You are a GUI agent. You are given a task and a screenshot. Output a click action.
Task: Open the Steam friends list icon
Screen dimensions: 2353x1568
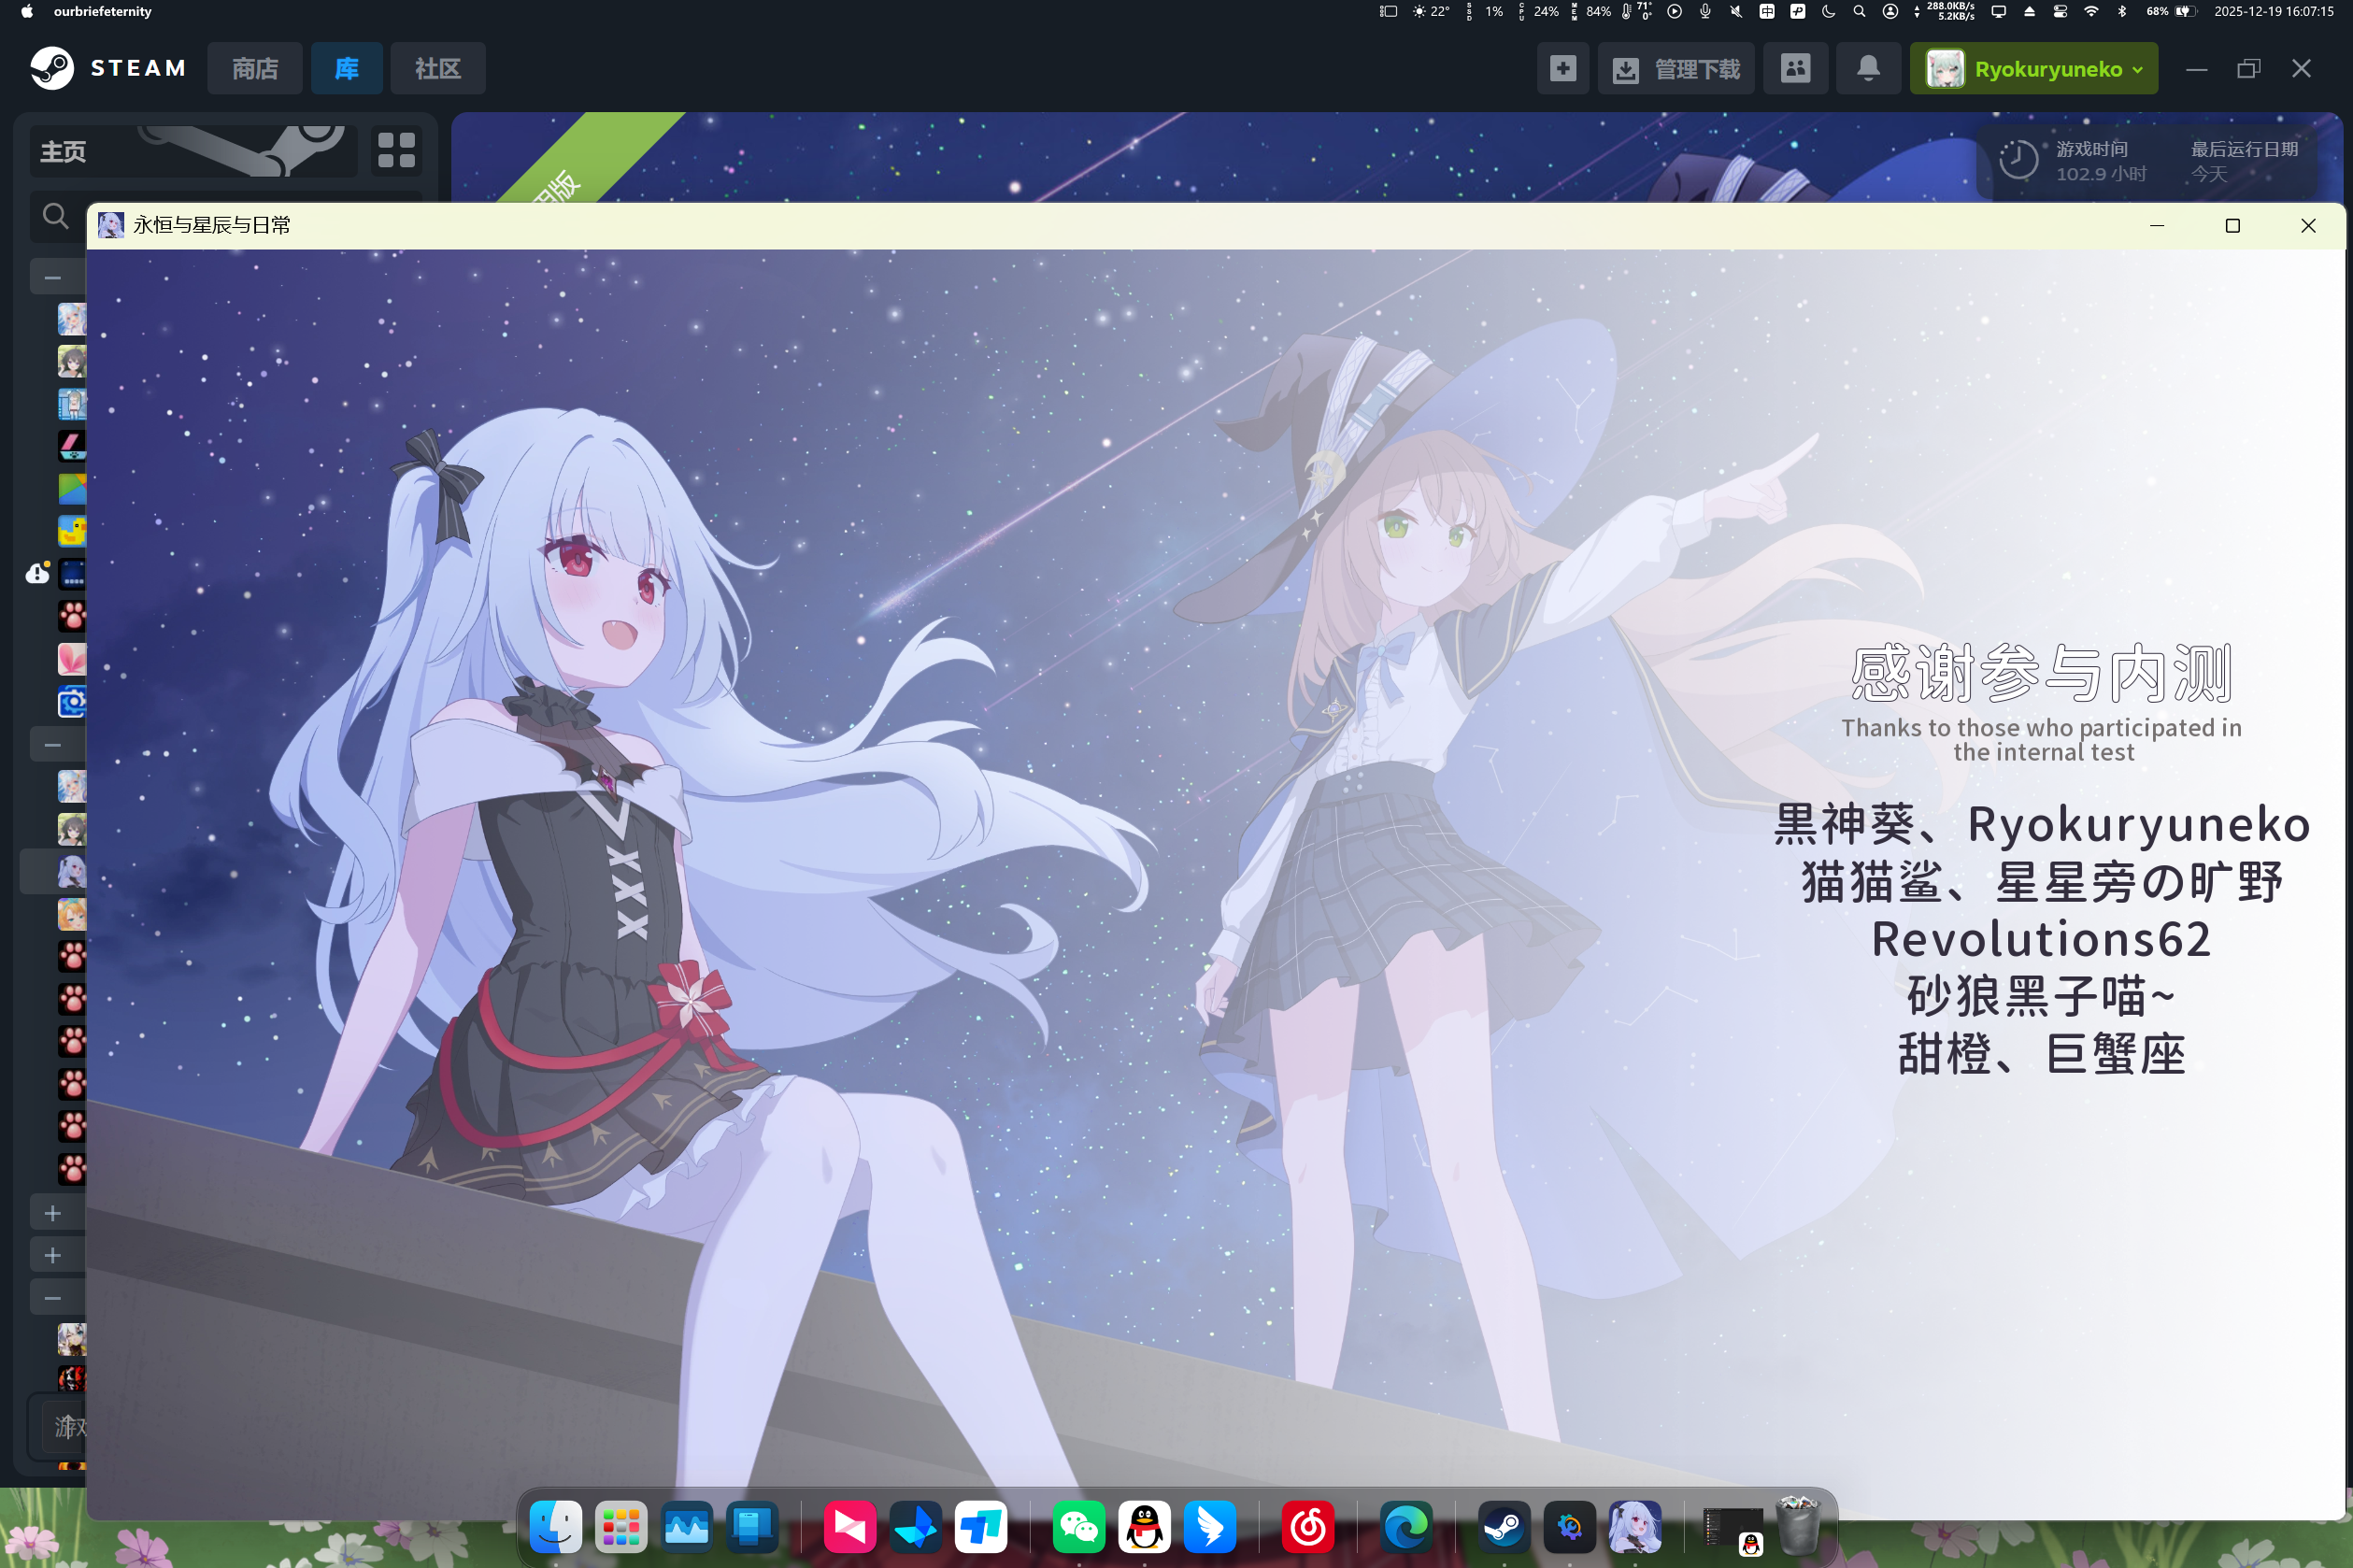[x=1795, y=68]
